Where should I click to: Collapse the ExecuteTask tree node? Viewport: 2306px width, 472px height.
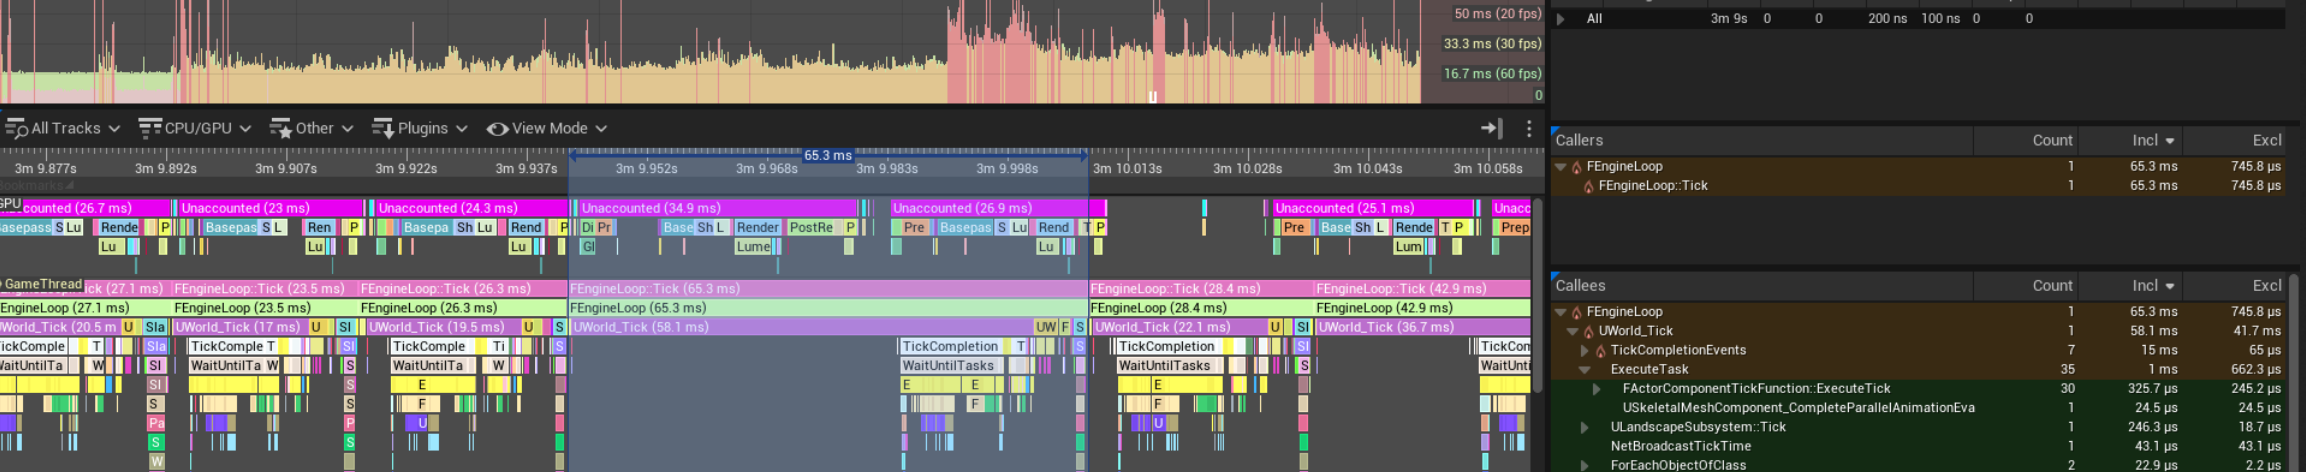1585,370
